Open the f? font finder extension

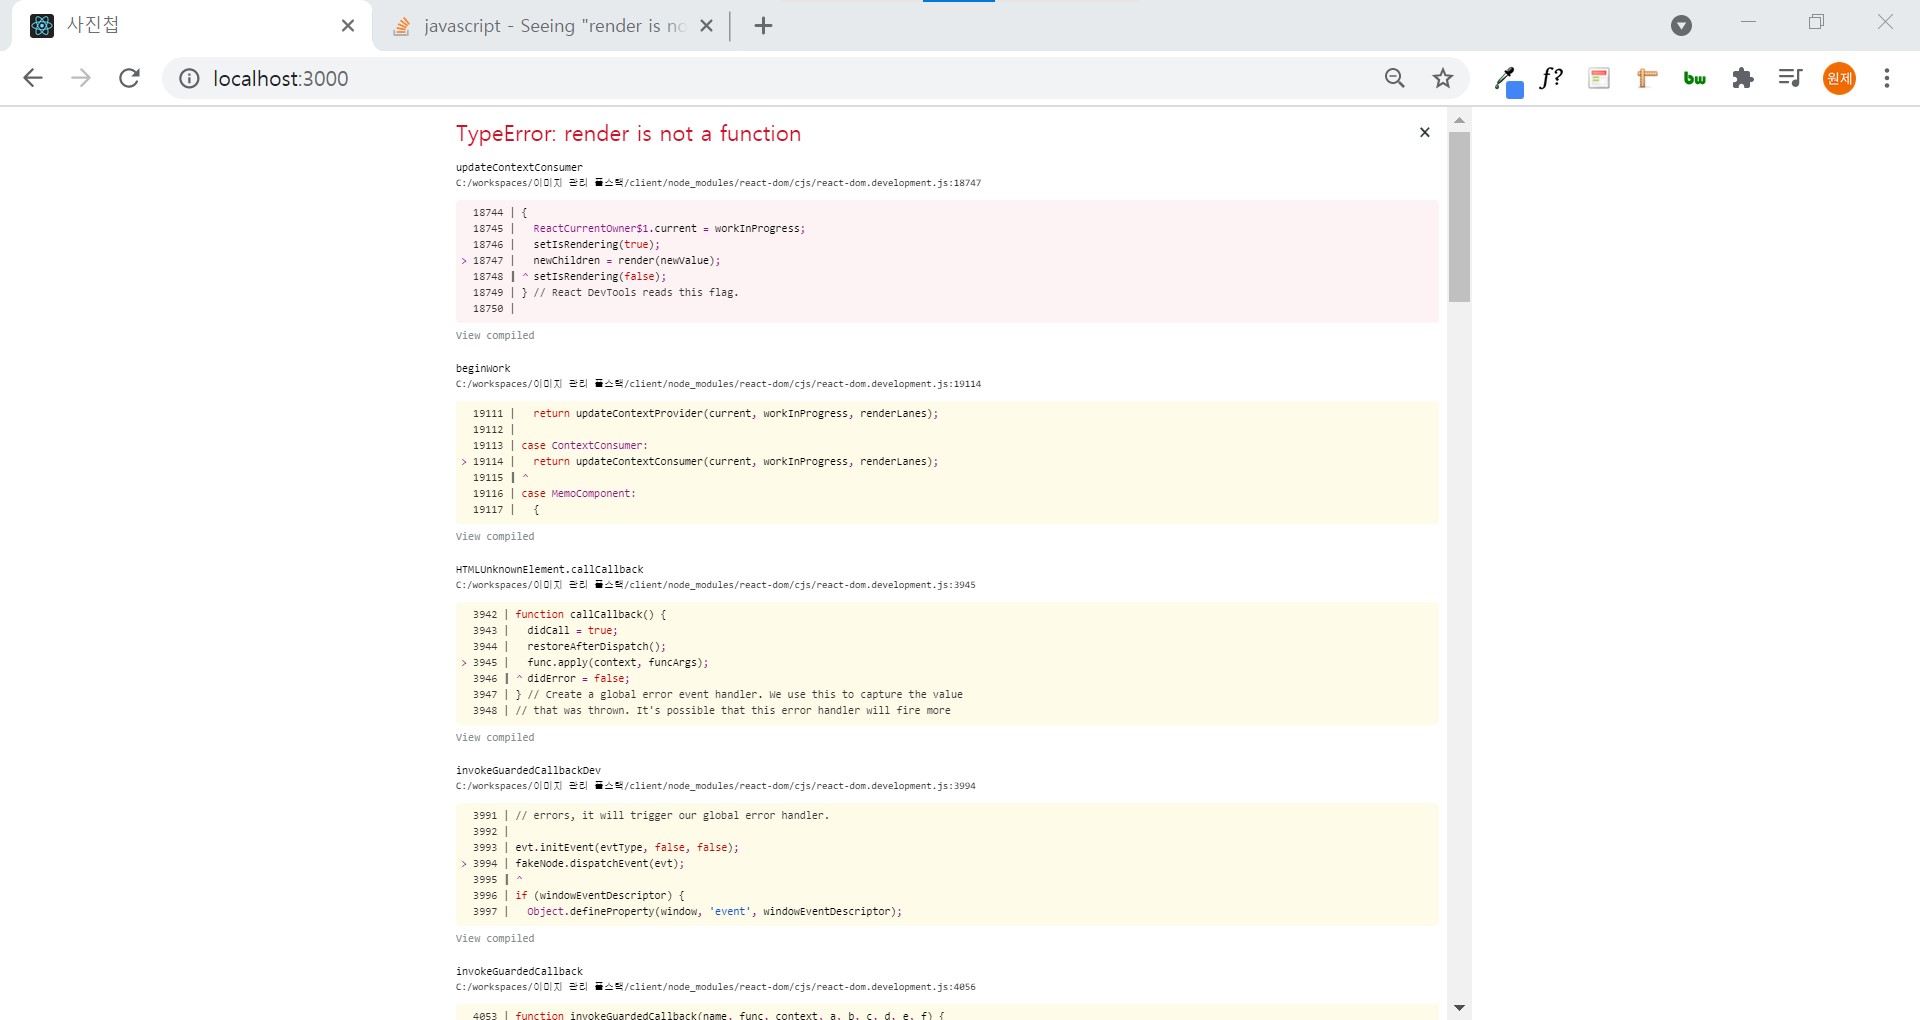(x=1551, y=78)
